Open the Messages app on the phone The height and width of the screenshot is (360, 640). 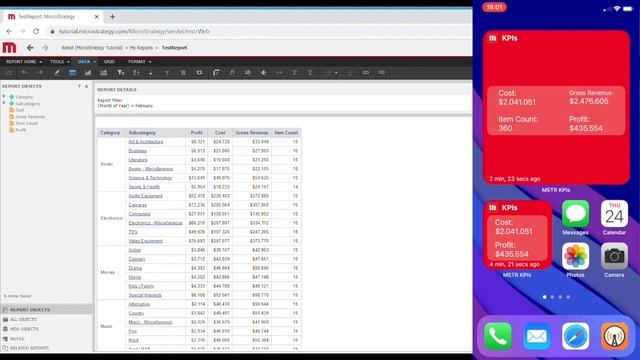coord(575,213)
